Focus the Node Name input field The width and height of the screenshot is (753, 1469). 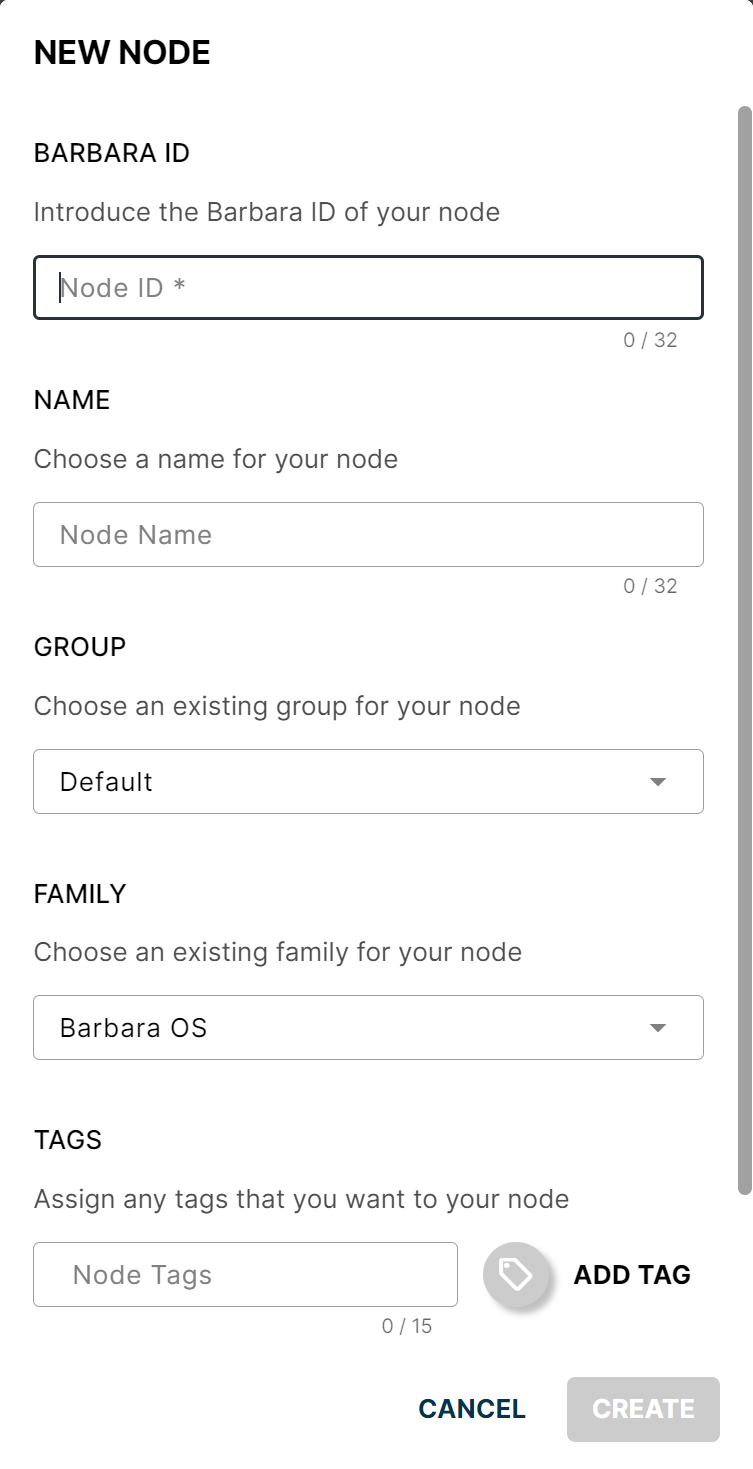[368, 534]
